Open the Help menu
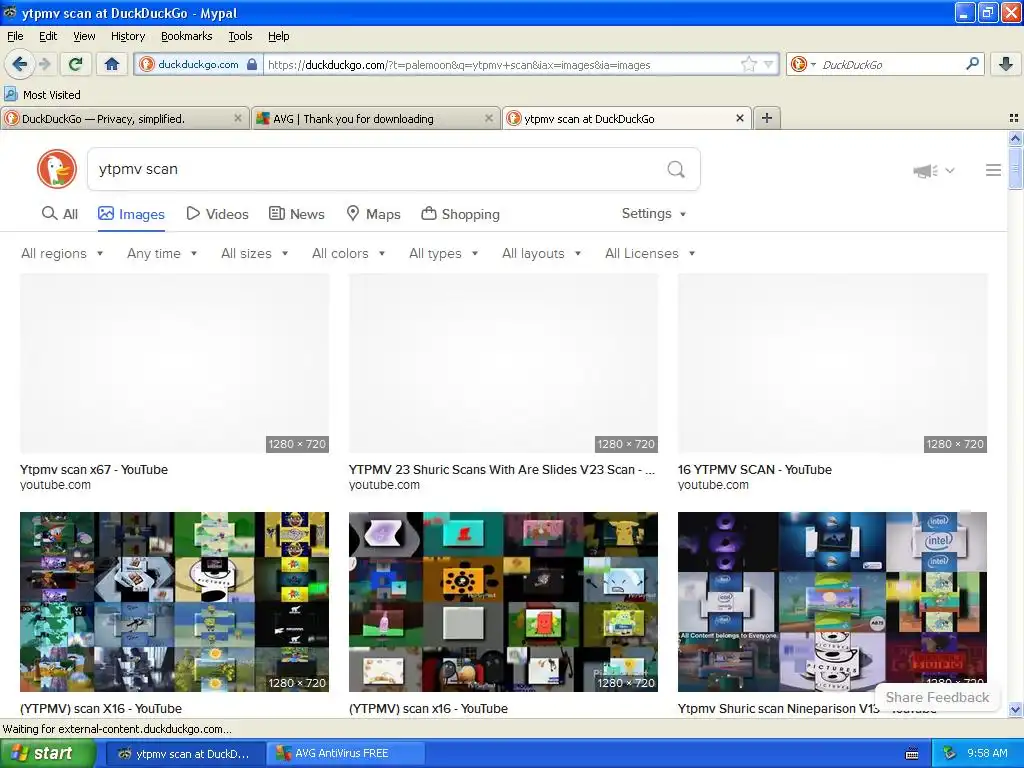The height and width of the screenshot is (768, 1024). tap(278, 36)
